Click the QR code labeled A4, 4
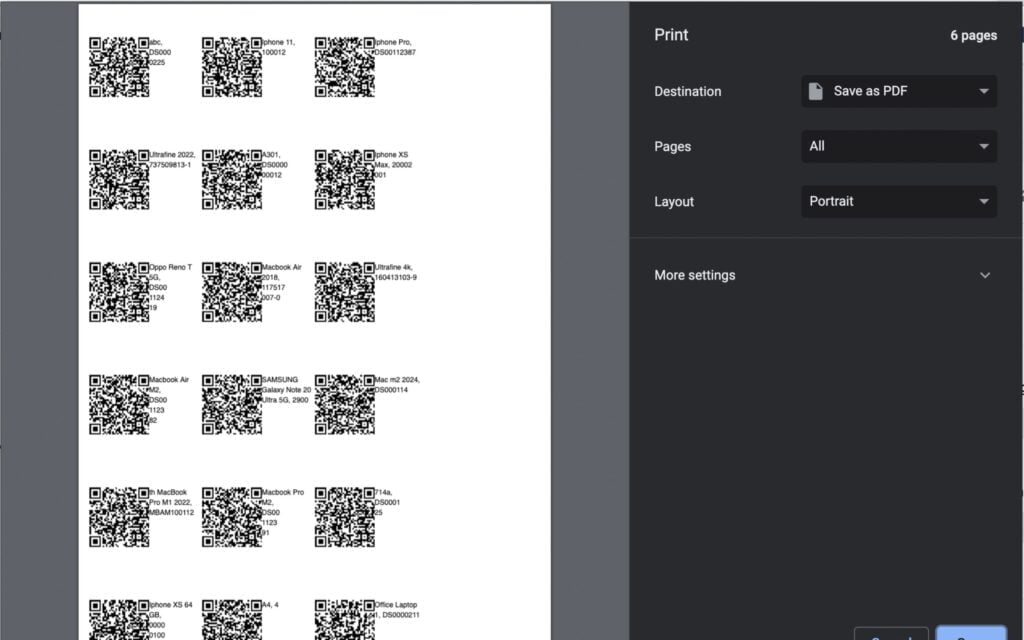The image size is (1024, 640). tap(232, 620)
